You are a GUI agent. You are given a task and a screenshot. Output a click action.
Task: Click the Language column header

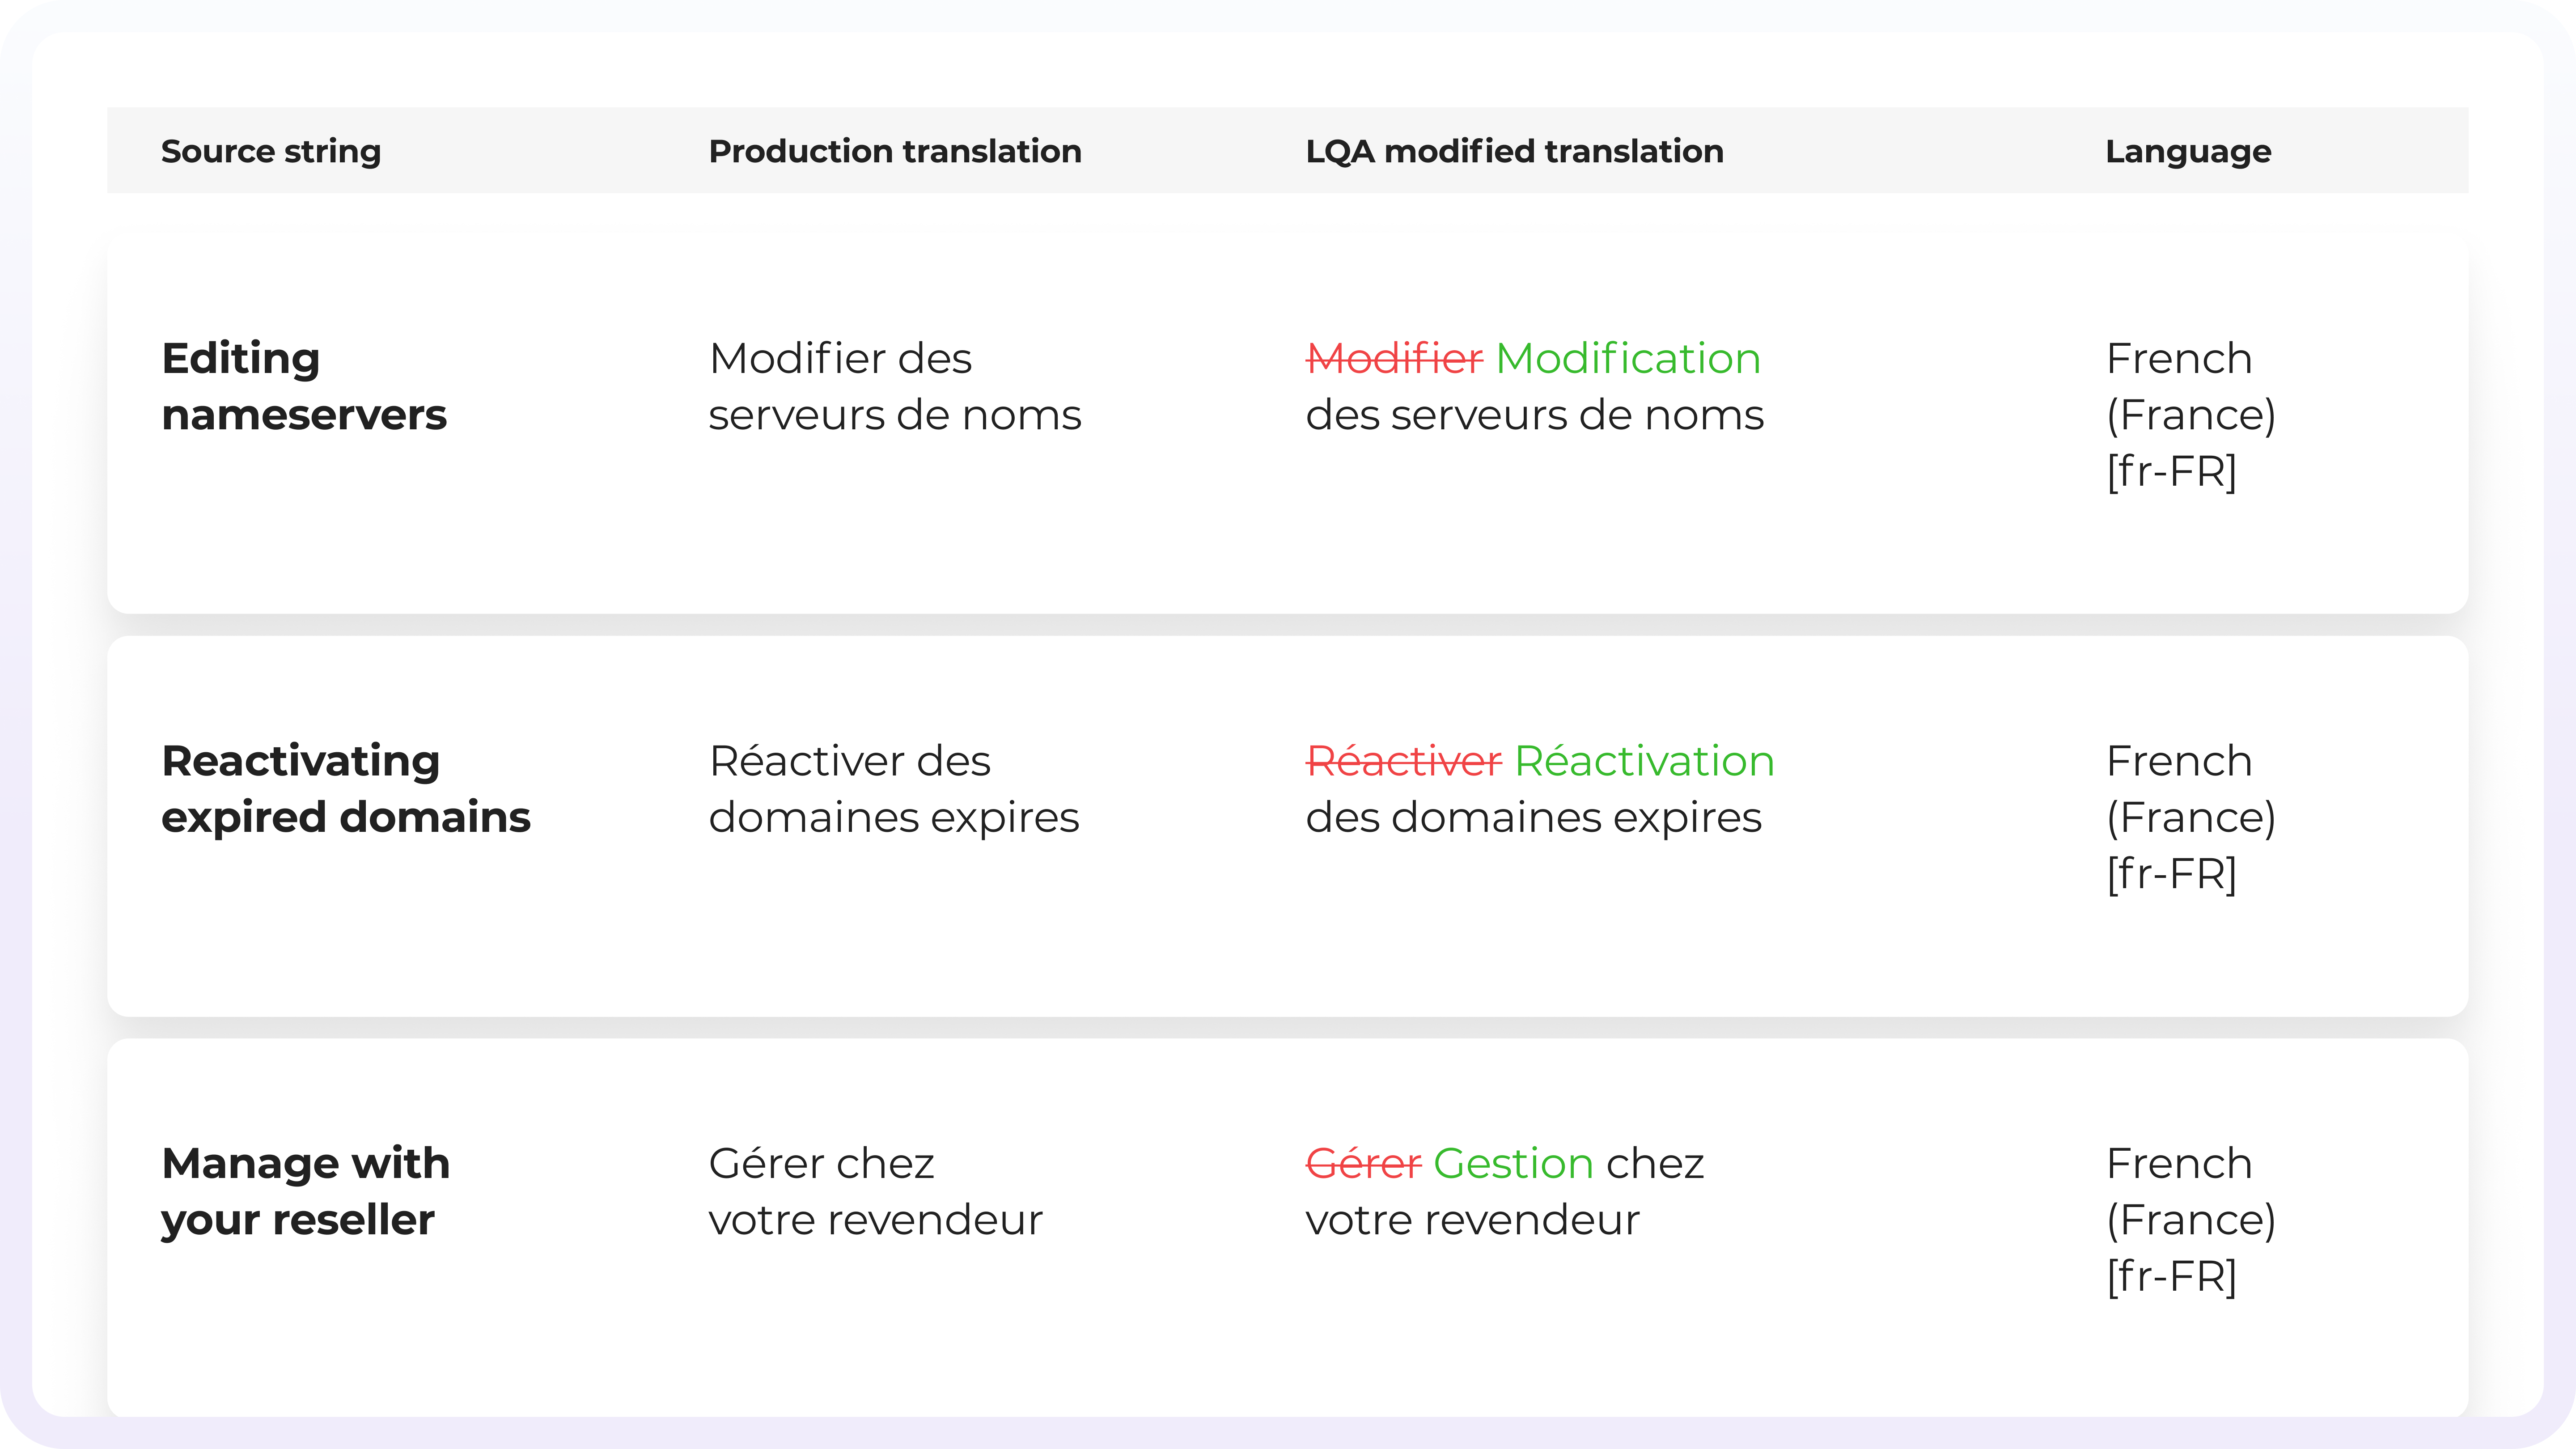point(2188,151)
